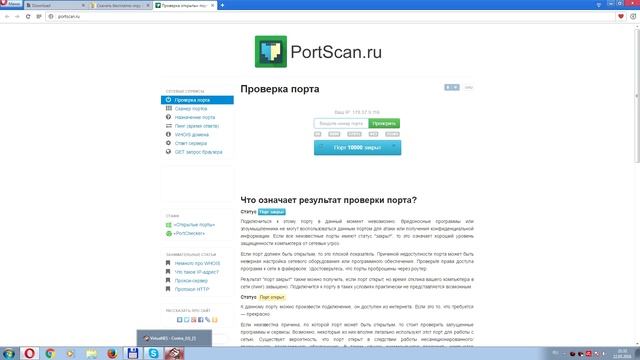The width and height of the screenshot is (640, 360).
Task: Go forward to the next page
Action: [x=17, y=17]
